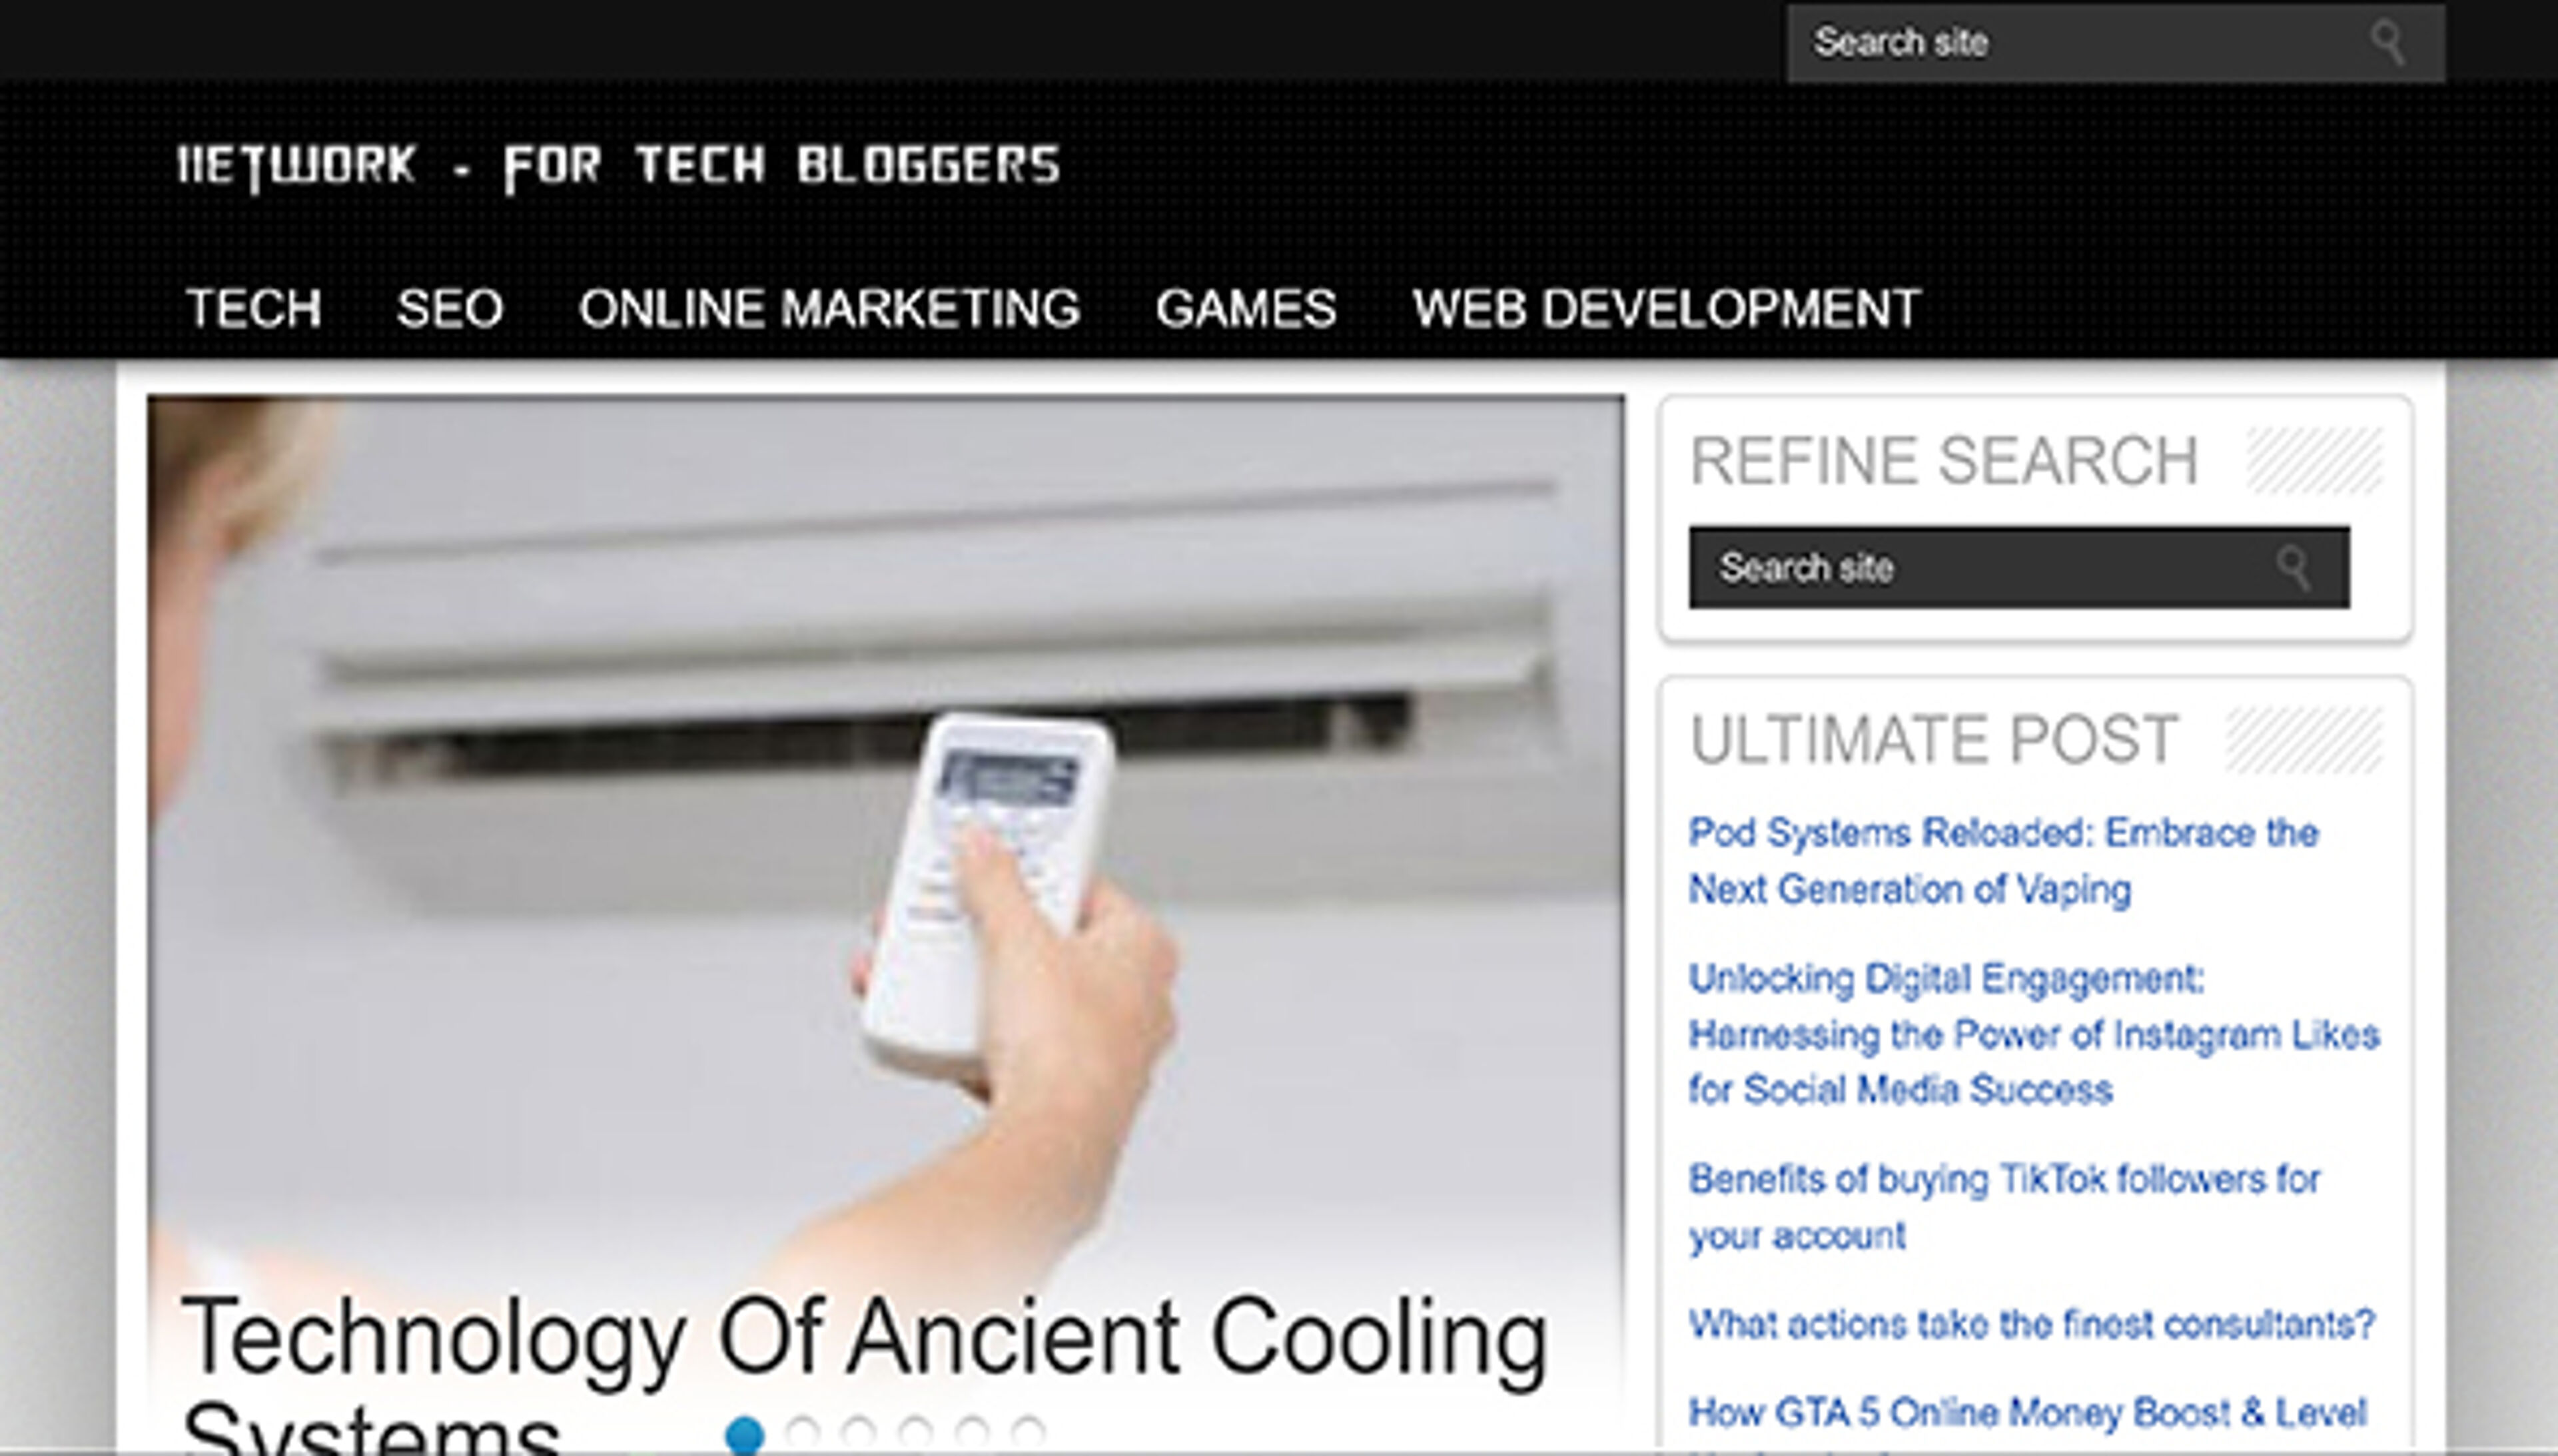Open the GAMES category
Screen dimensions: 2558x1456
[1246, 308]
